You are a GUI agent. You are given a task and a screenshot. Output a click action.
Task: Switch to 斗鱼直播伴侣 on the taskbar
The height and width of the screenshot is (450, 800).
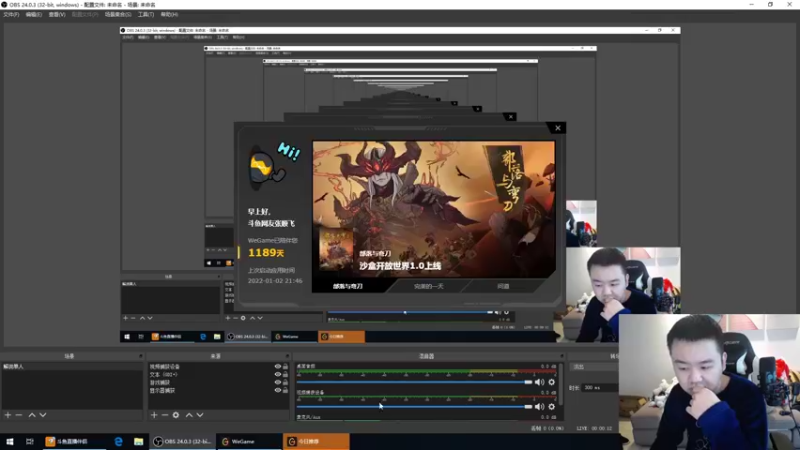pyautogui.click(x=73, y=441)
